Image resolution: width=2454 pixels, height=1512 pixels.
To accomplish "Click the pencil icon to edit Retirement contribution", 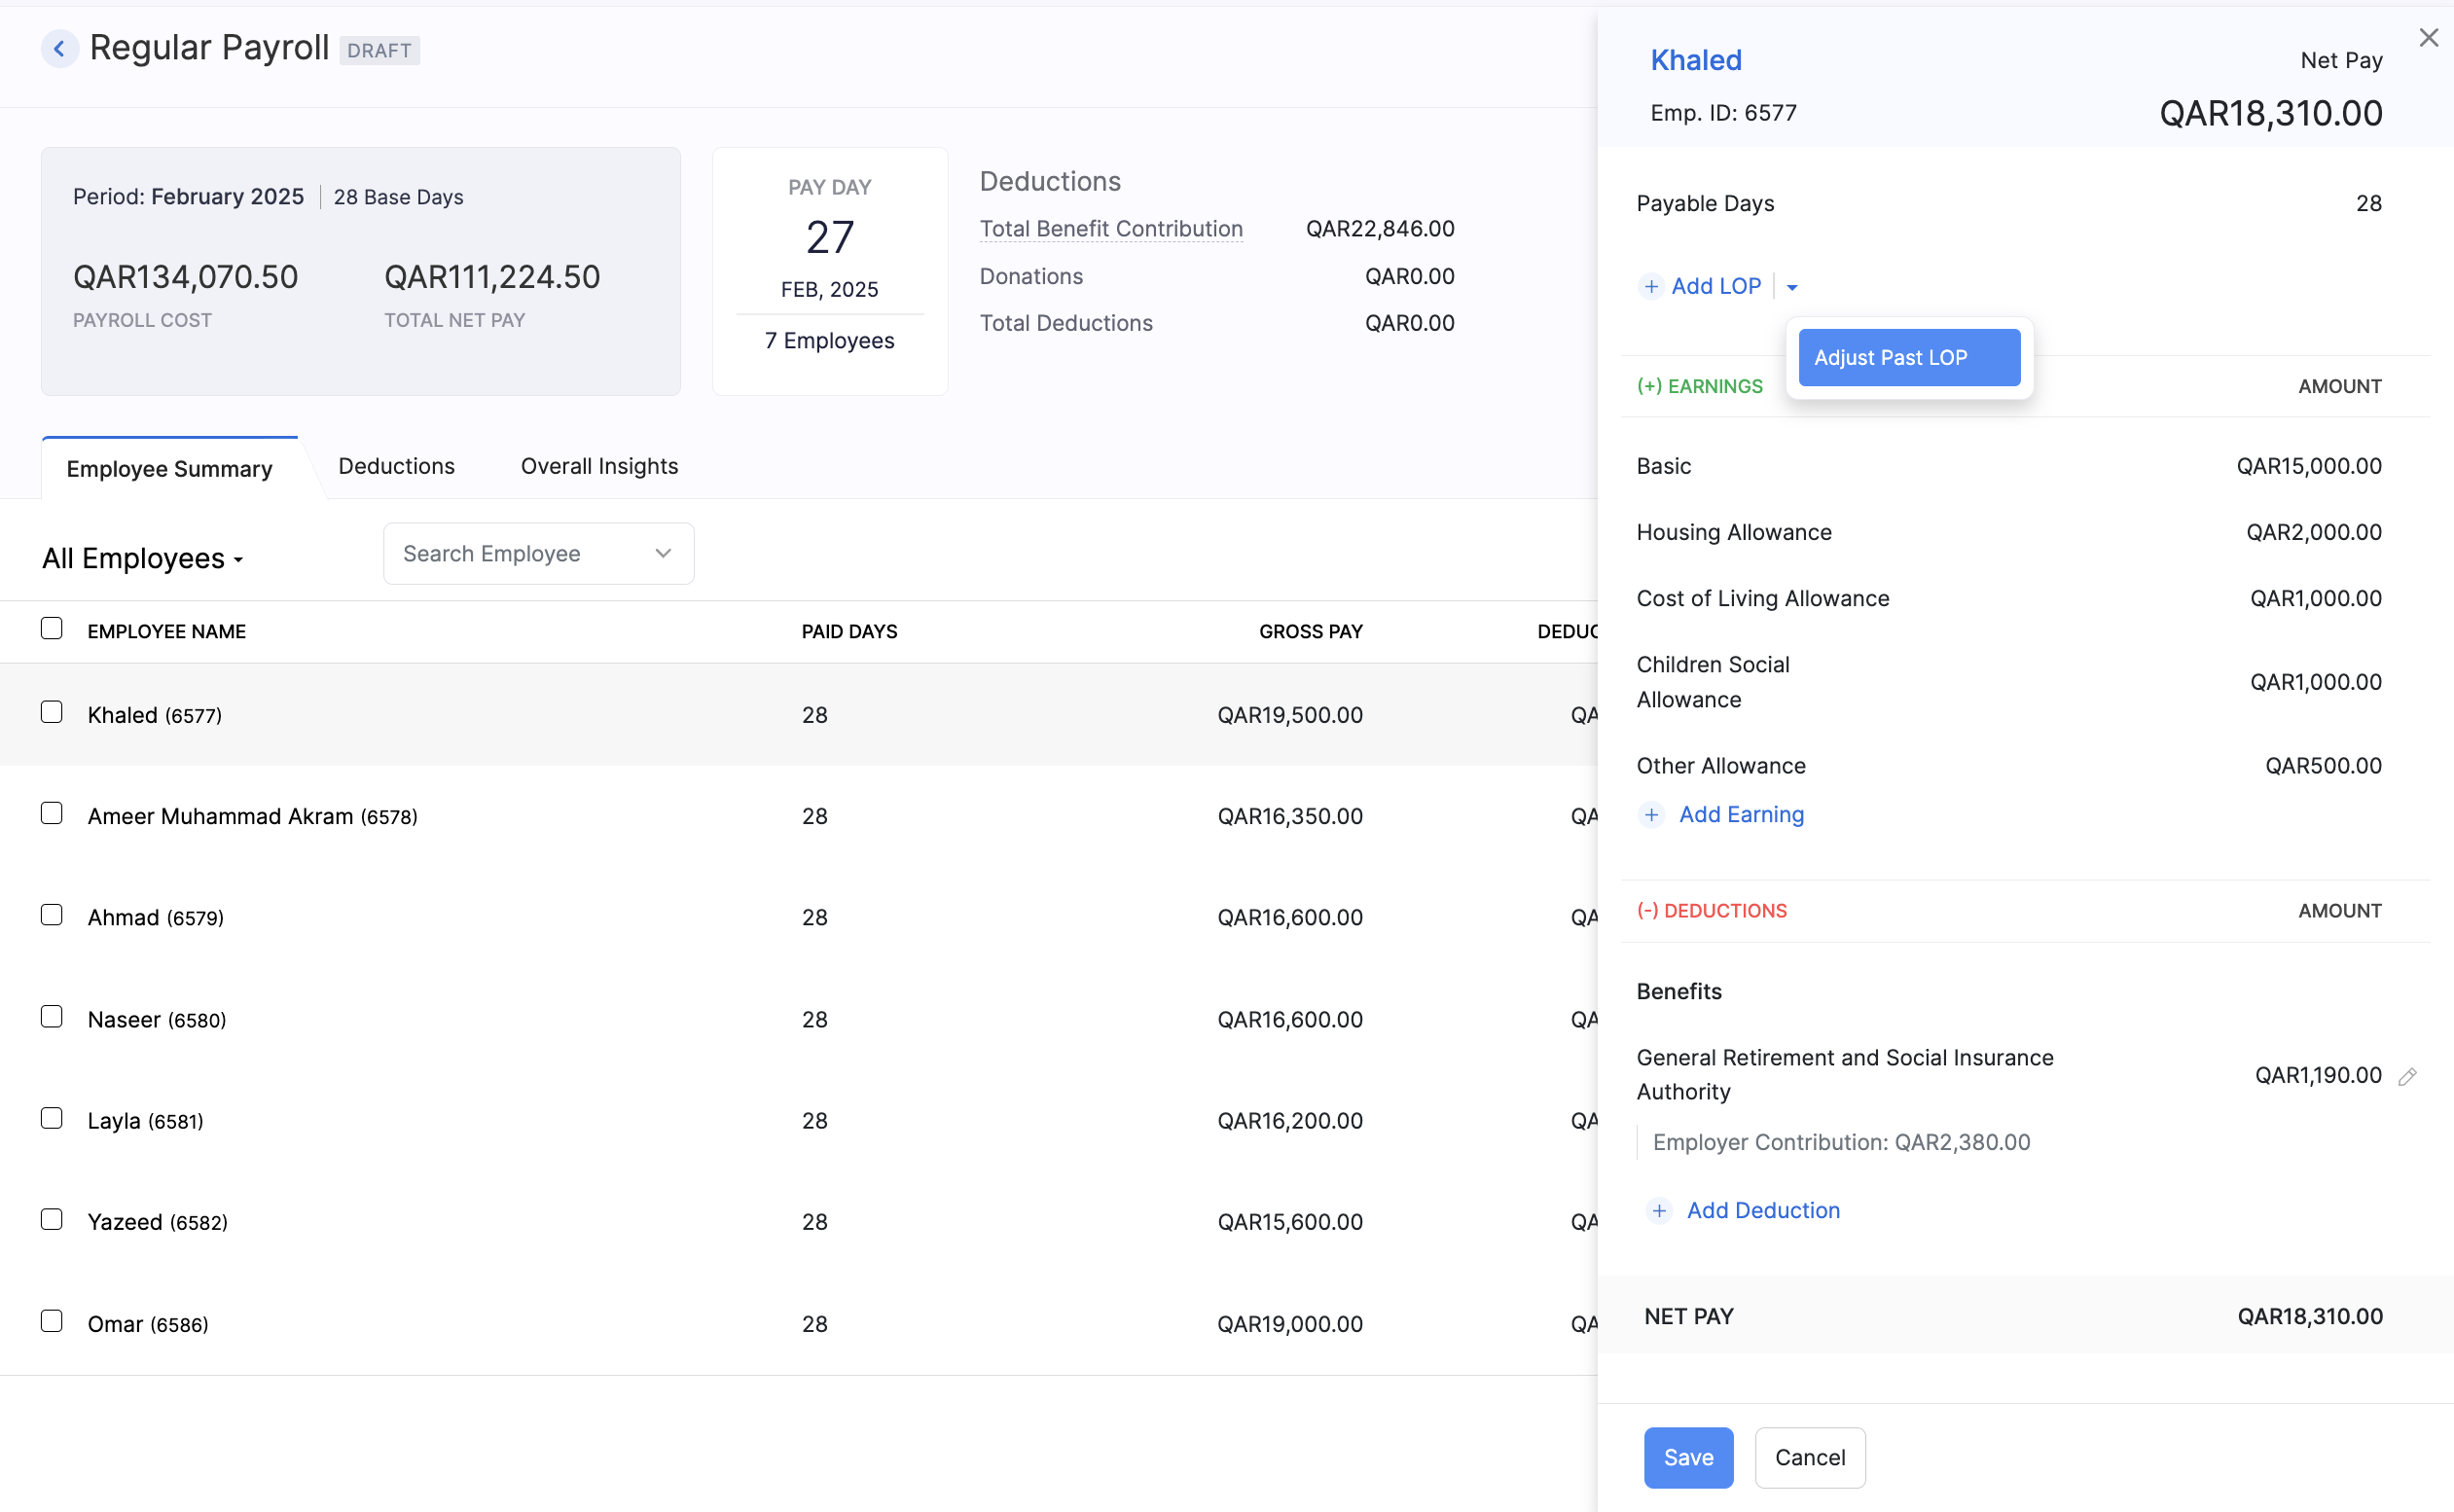I will [x=2409, y=1076].
